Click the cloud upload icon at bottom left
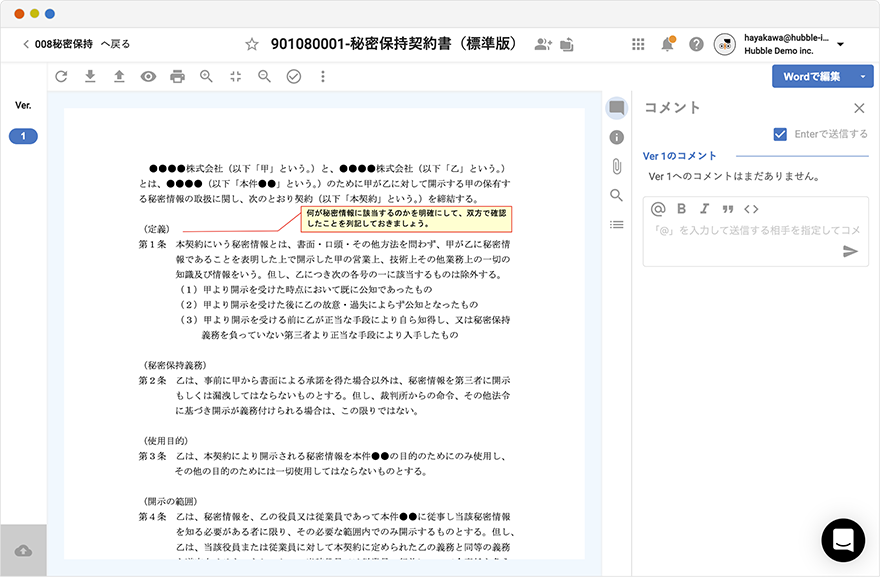The height and width of the screenshot is (577, 880). pos(23,551)
